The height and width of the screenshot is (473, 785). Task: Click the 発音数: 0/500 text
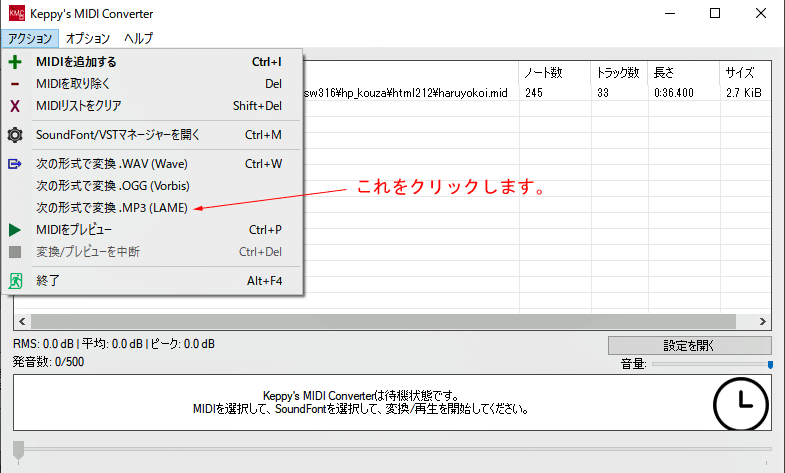48,362
